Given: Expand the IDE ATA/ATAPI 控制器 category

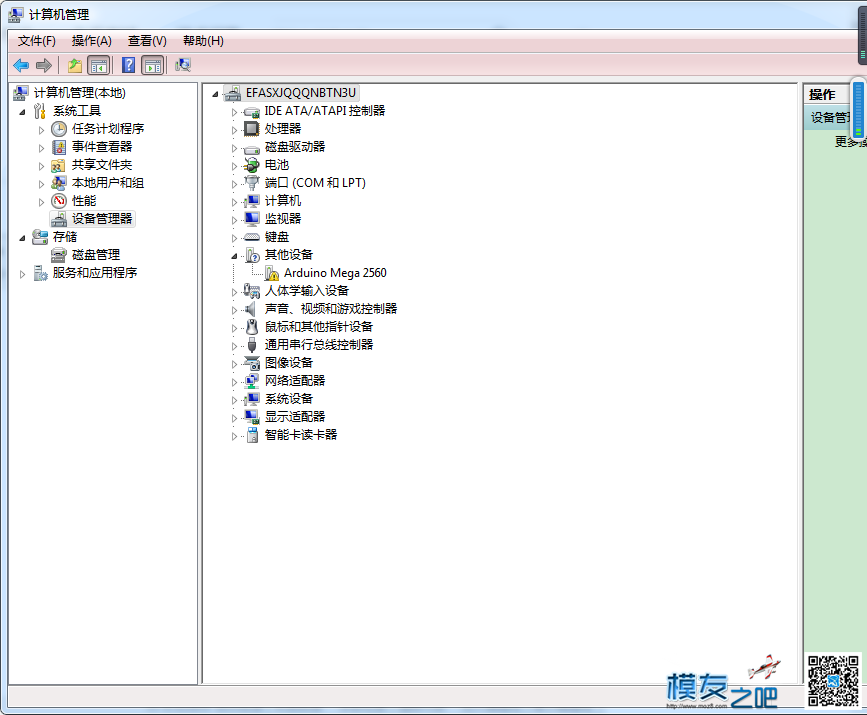Looking at the screenshot, I should (234, 112).
